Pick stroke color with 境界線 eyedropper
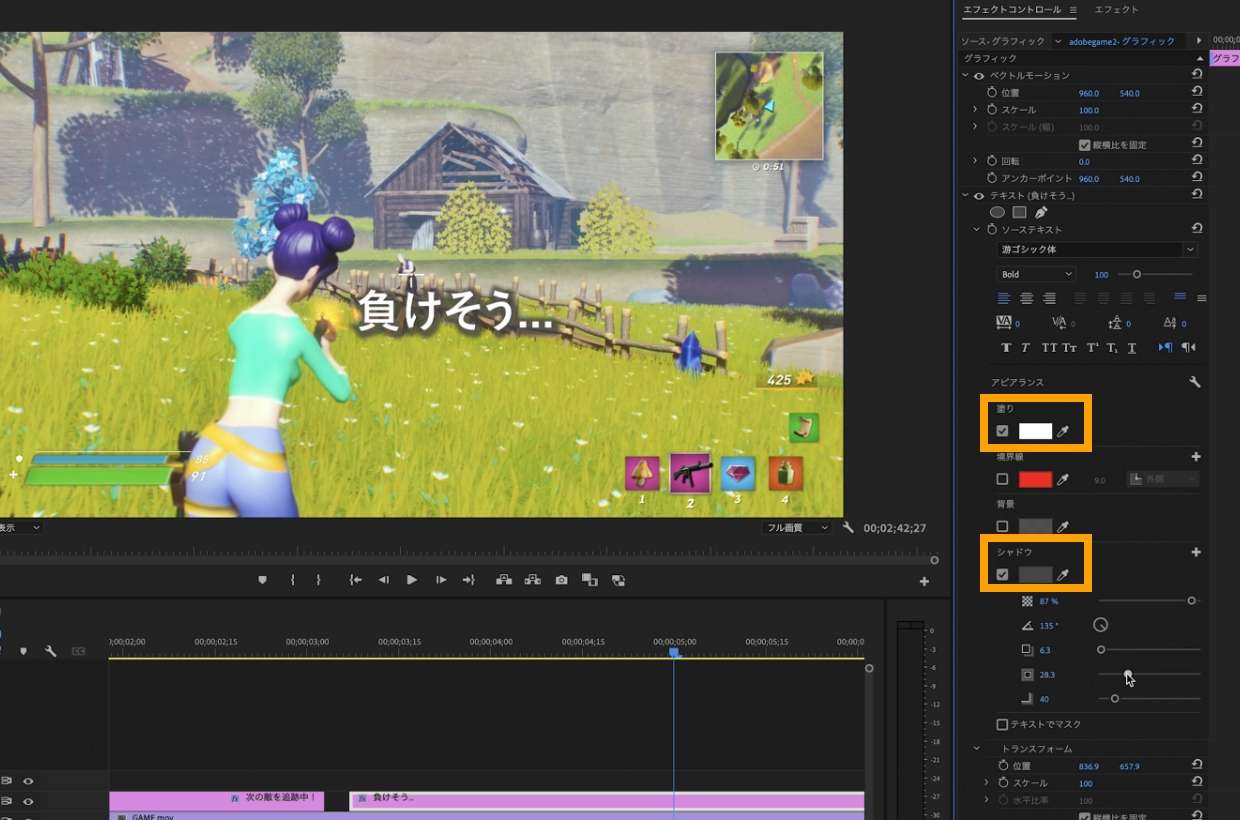This screenshot has height=820, width=1240. (1064, 480)
